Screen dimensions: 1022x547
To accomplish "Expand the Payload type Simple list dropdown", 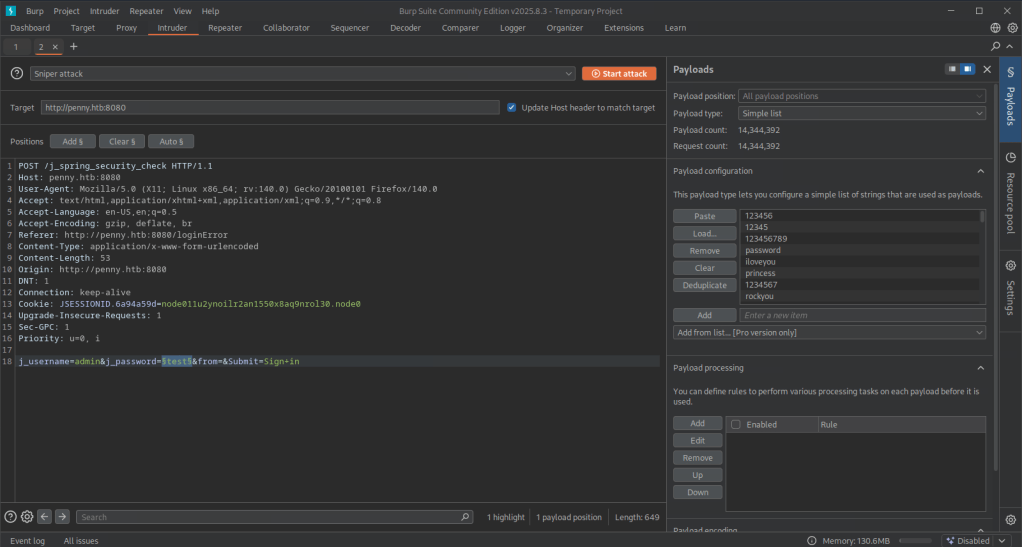I will pos(862,114).
